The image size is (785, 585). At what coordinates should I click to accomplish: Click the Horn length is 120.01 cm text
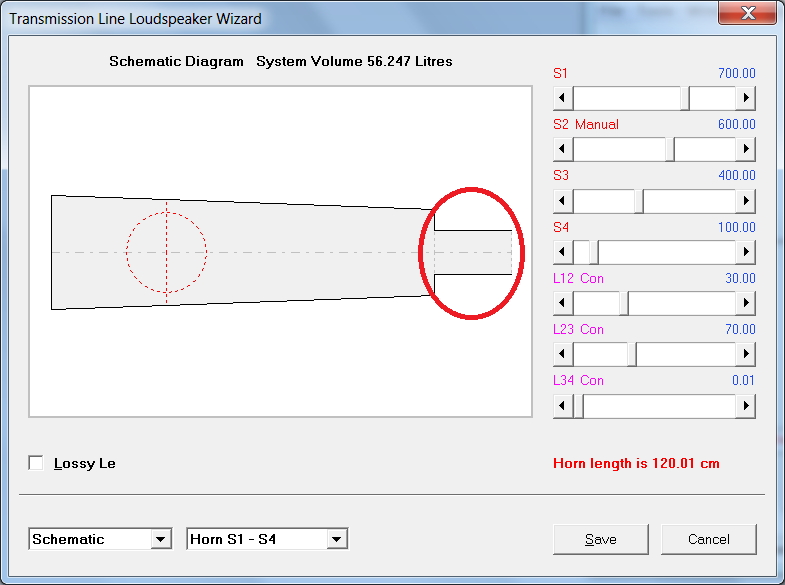636,463
